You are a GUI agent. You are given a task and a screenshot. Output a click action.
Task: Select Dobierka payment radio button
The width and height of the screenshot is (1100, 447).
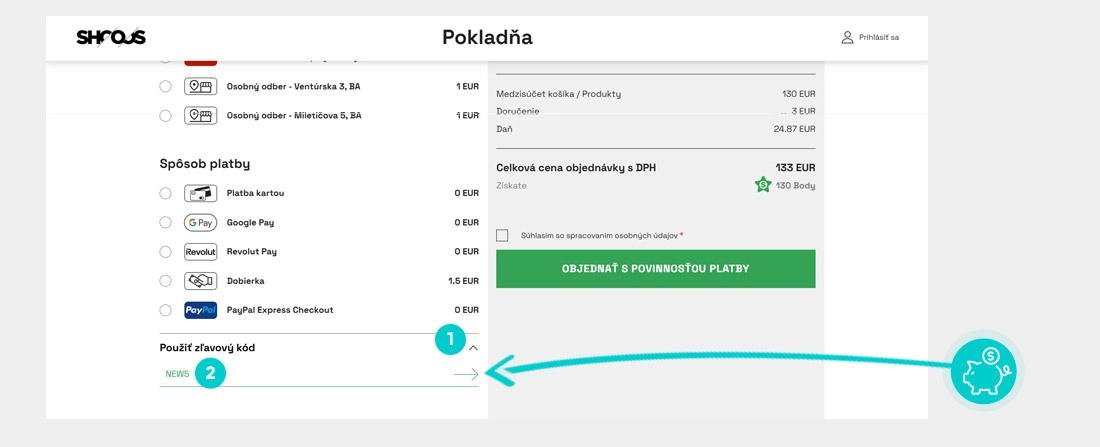(x=165, y=281)
